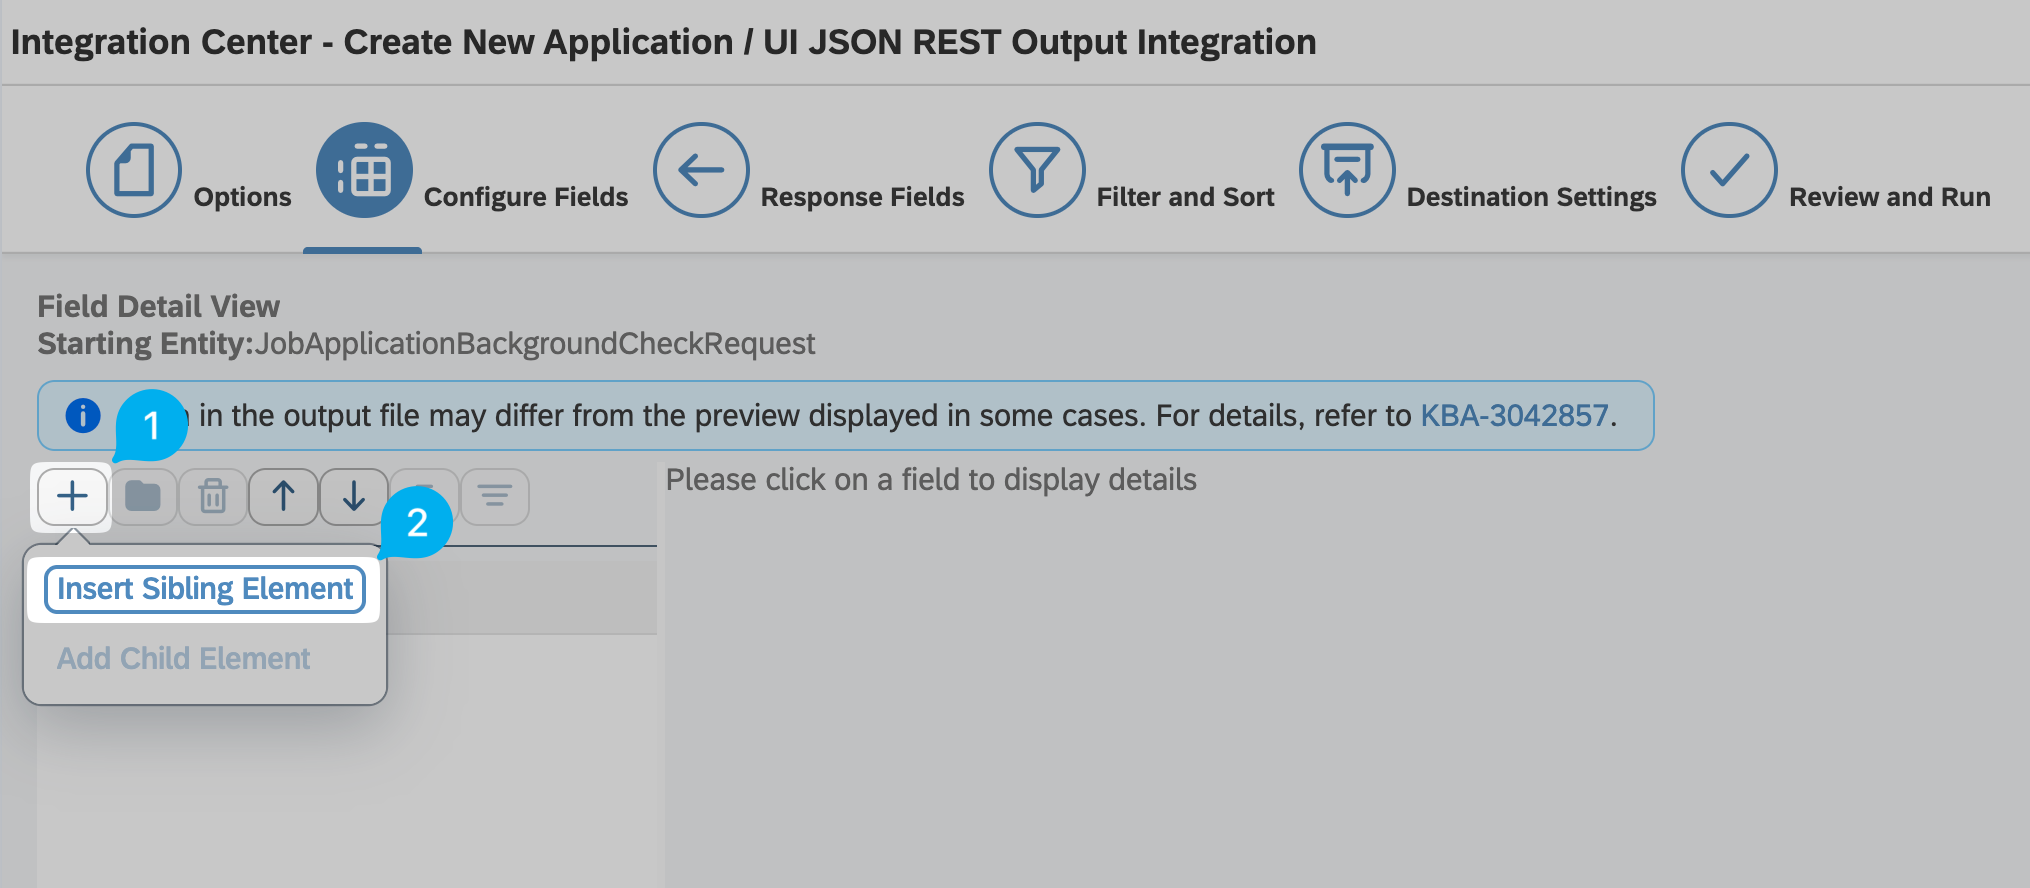Screen dimensions: 2030x888
Task: Select the Configure Fields grid icon
Action: point(364,170)
